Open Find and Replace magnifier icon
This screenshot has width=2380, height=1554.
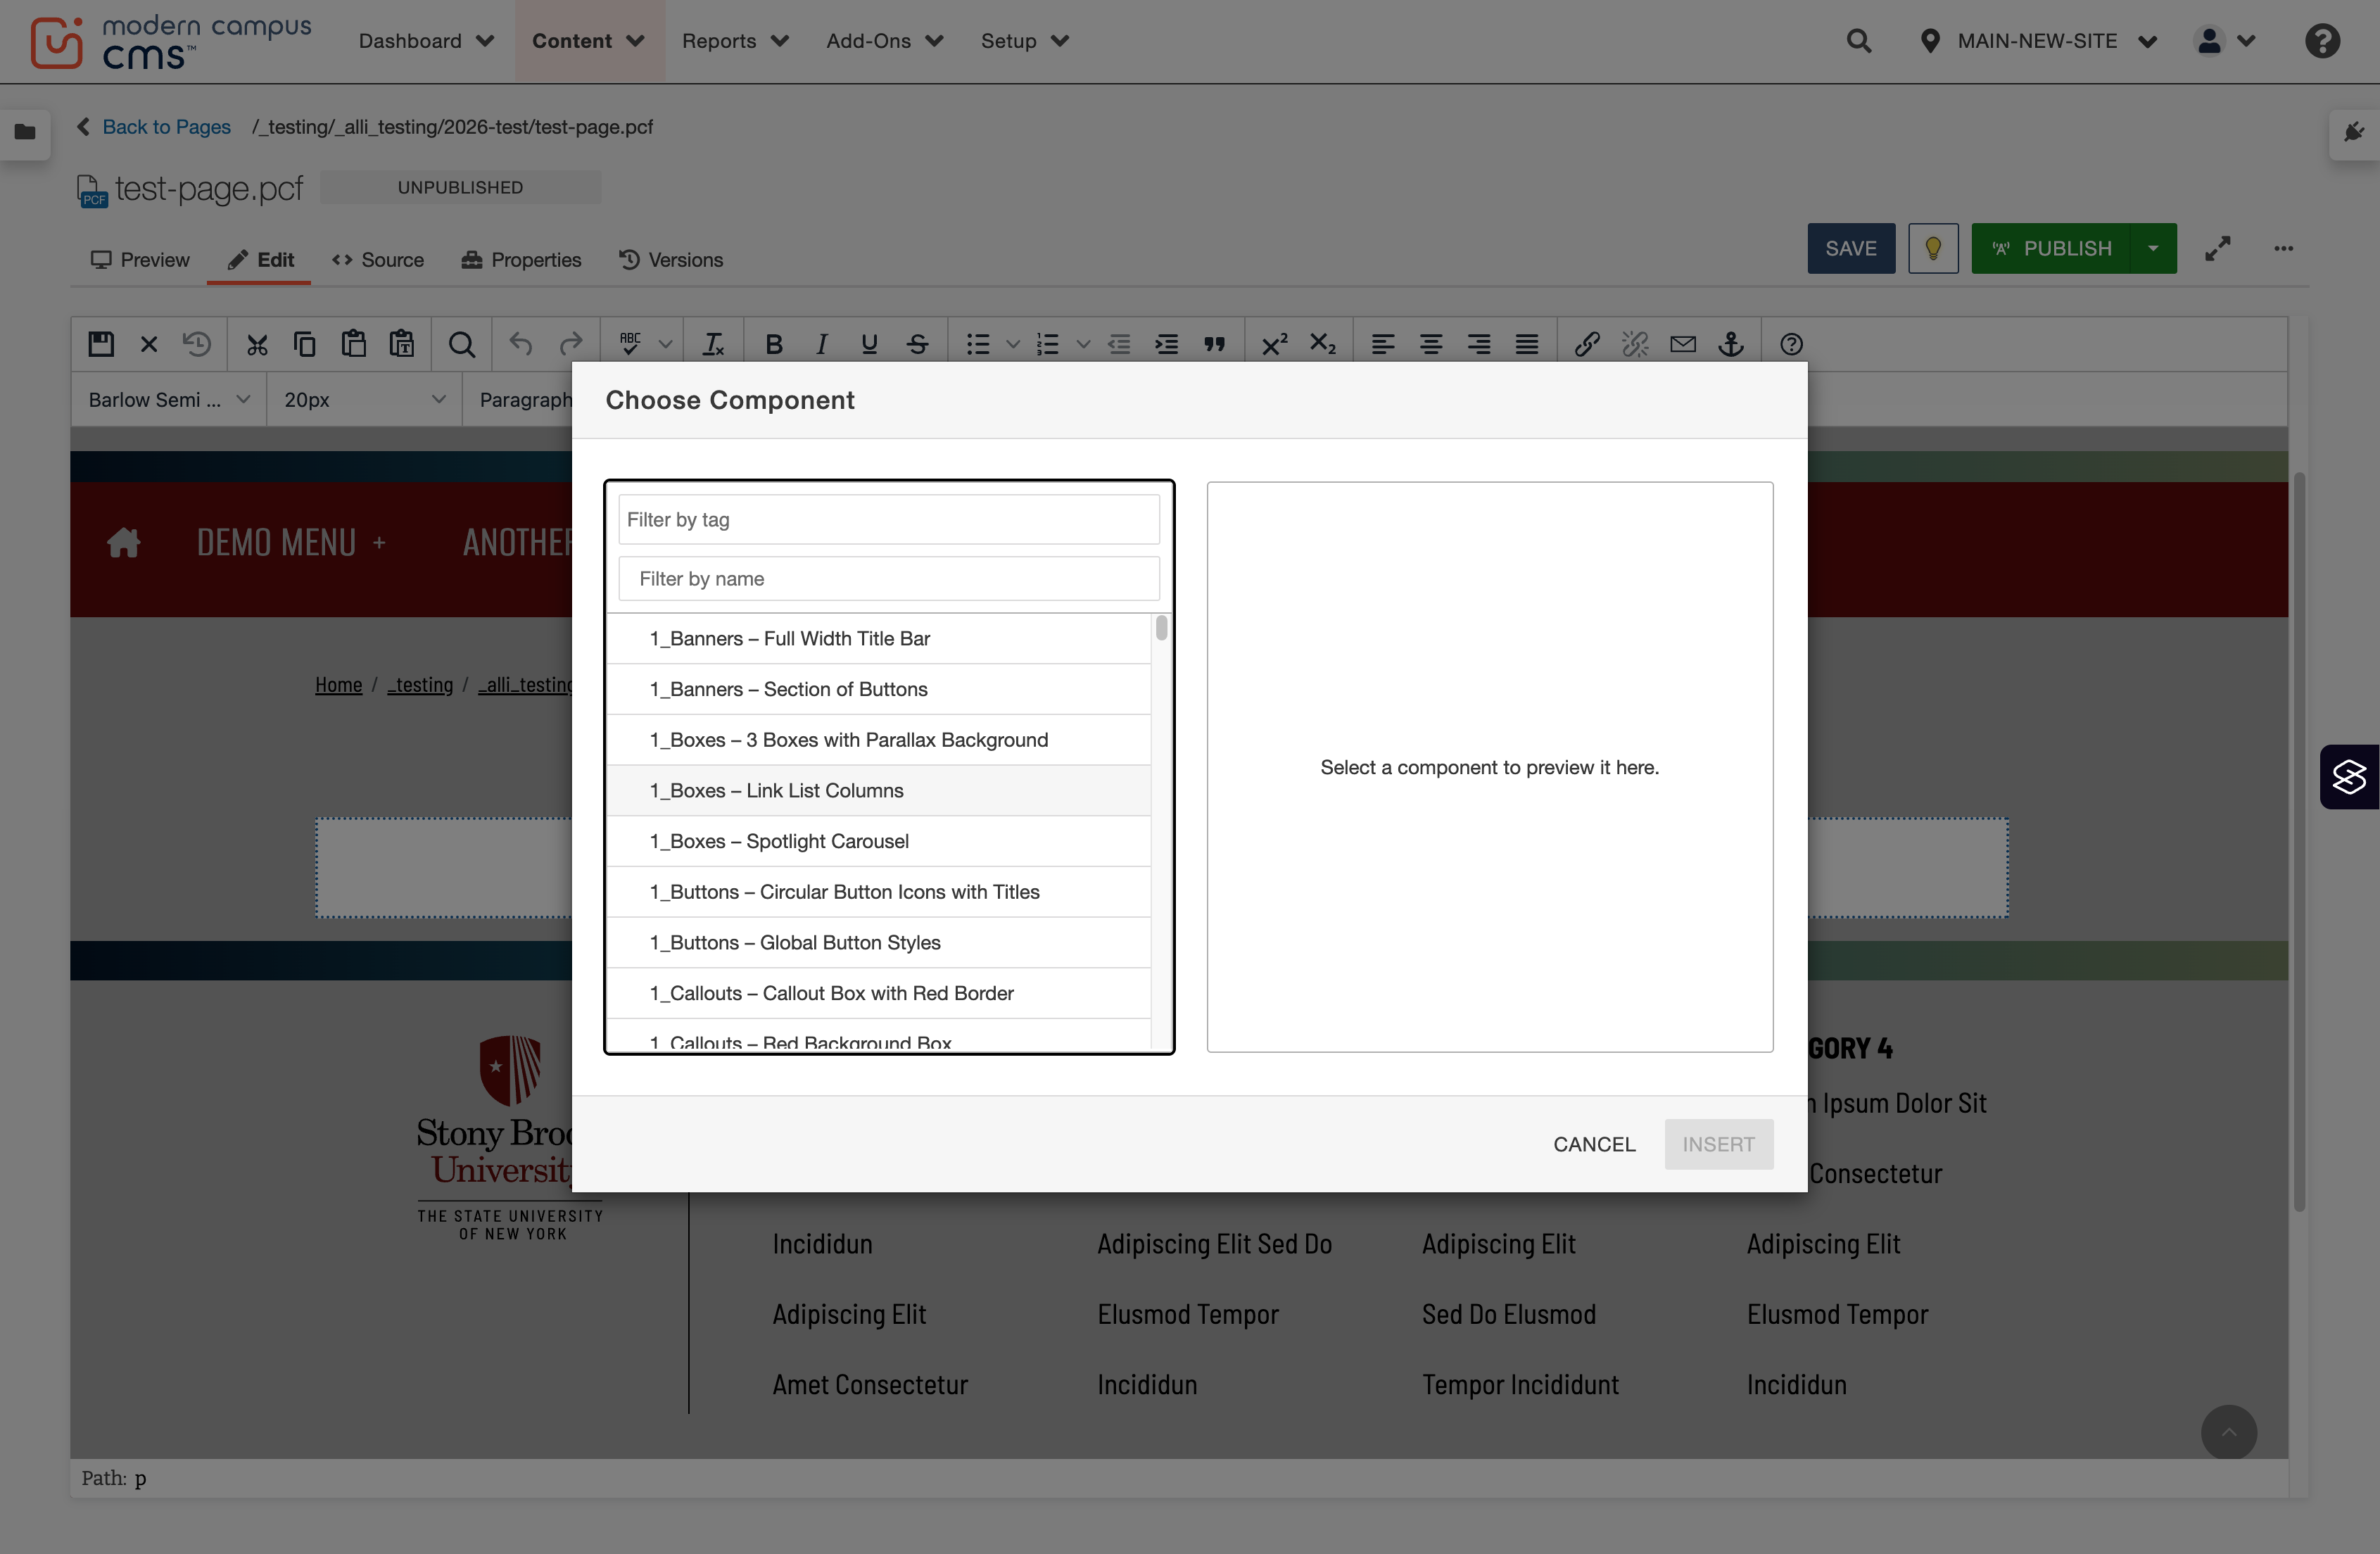(x=461, y=344)
